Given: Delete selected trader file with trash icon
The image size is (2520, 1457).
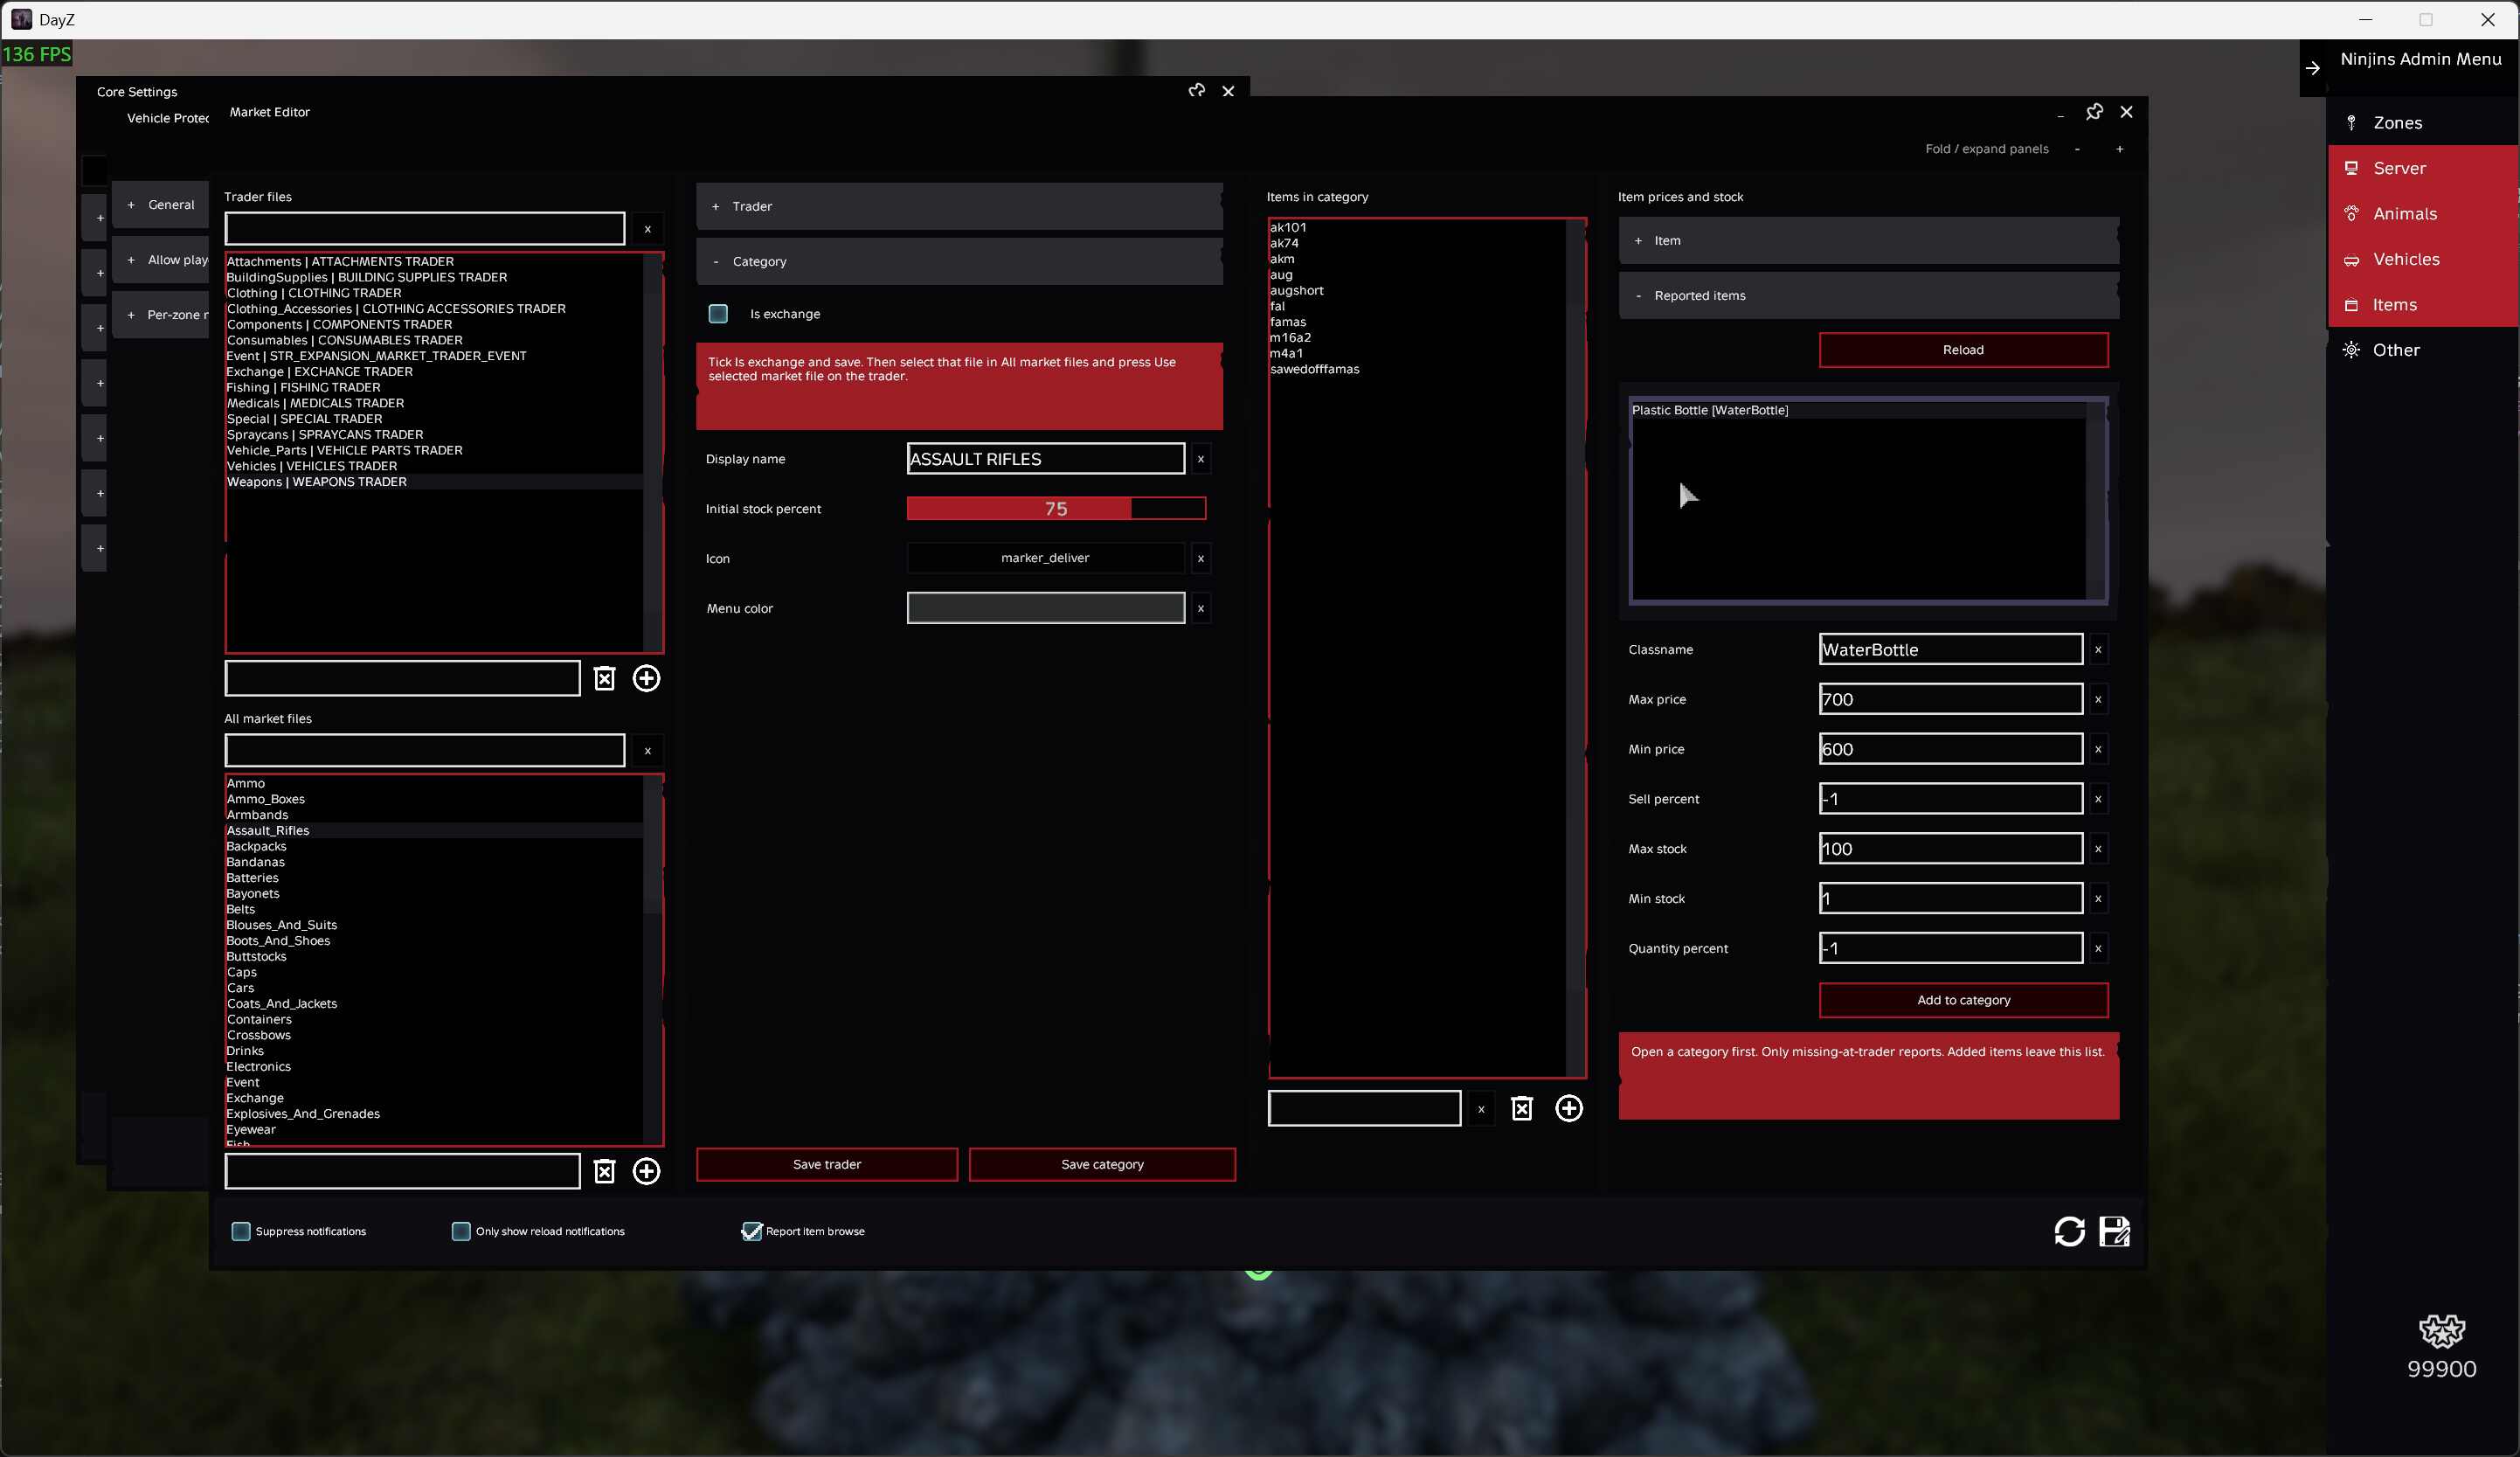Looking at the screenshot, I should point(604,679).
